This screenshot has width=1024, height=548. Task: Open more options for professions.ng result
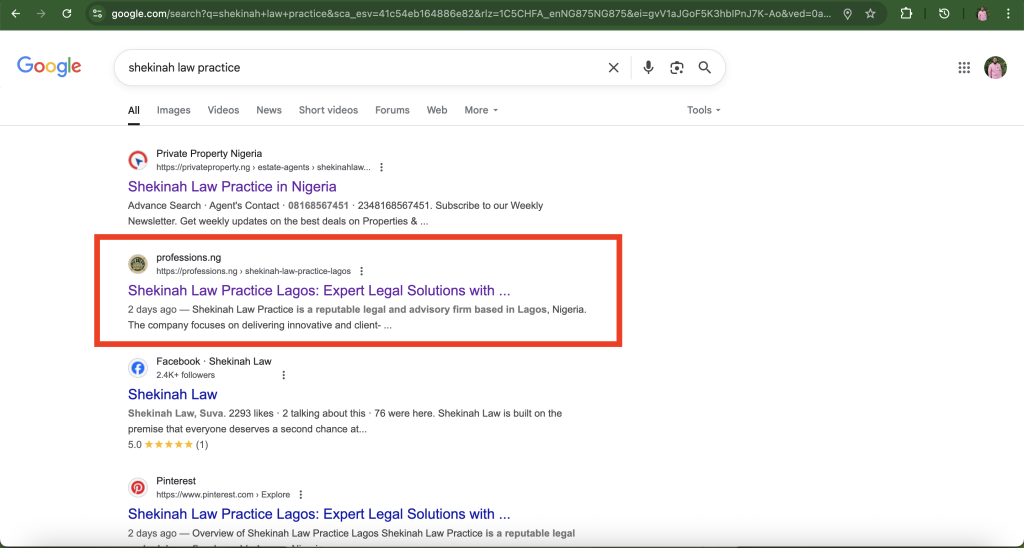click(x=361, y=271)
